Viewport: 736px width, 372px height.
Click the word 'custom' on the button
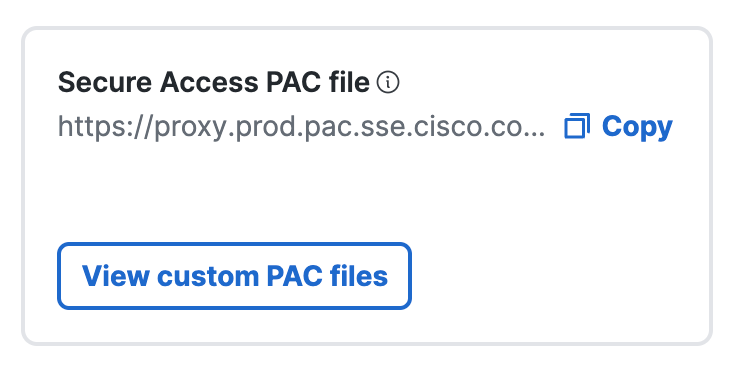point(207,276)
